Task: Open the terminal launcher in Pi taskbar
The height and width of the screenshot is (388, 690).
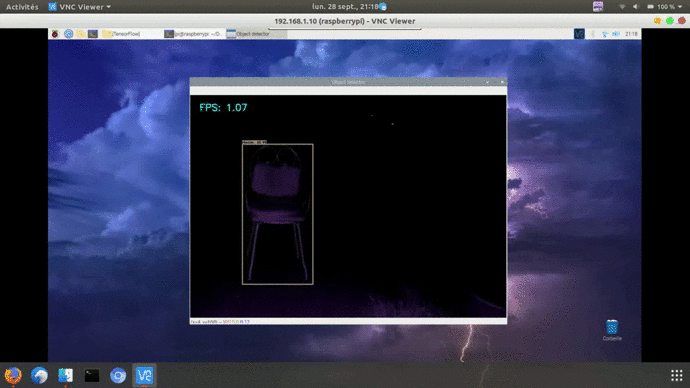Action: pyautogui.click(x=92, y=34)
